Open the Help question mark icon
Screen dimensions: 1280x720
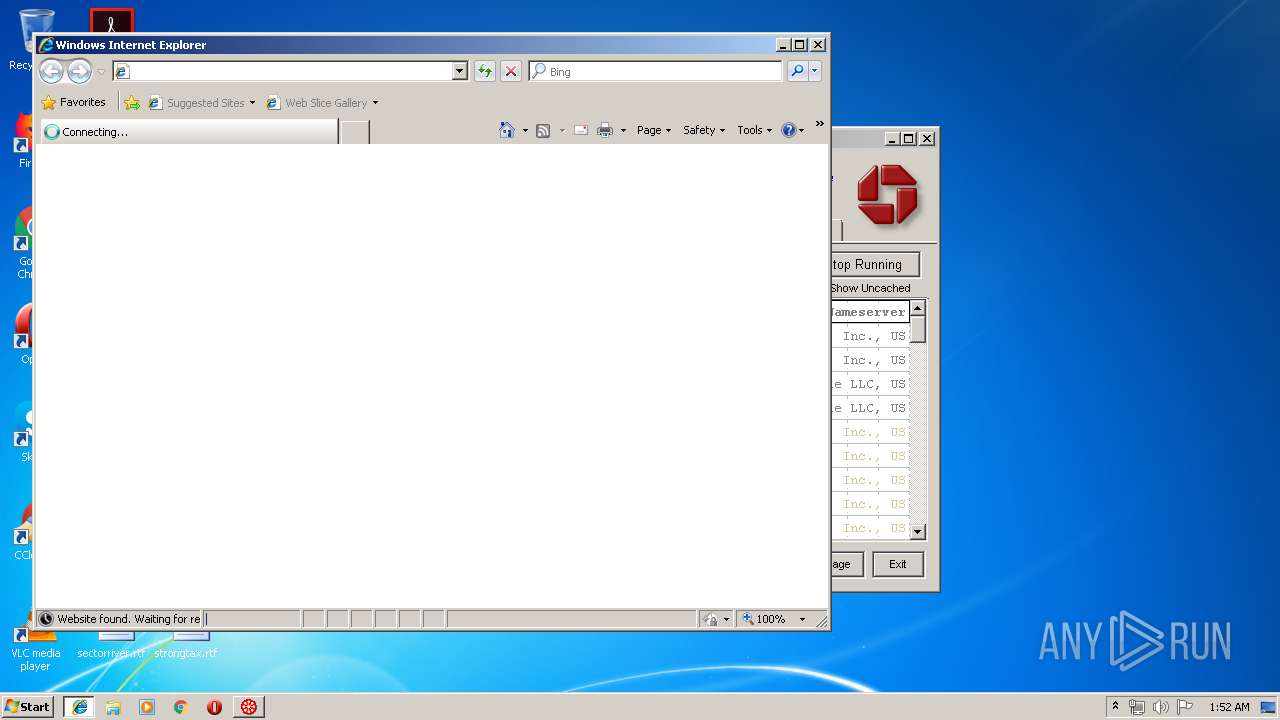coord(789,130)
